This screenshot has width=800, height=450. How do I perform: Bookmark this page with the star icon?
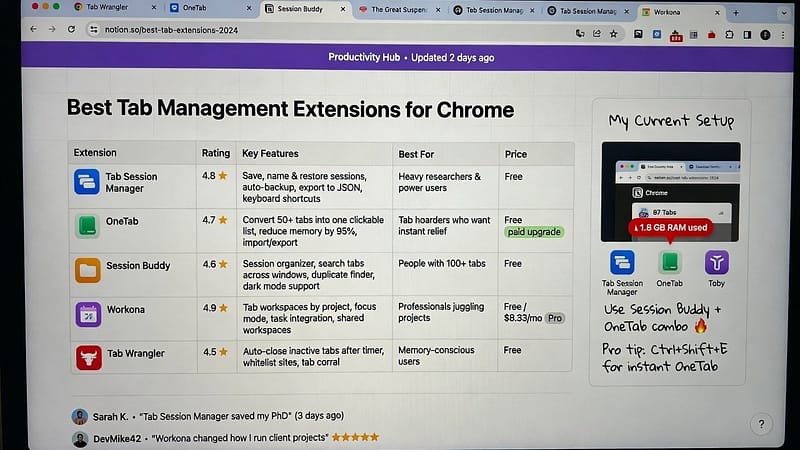613,34
